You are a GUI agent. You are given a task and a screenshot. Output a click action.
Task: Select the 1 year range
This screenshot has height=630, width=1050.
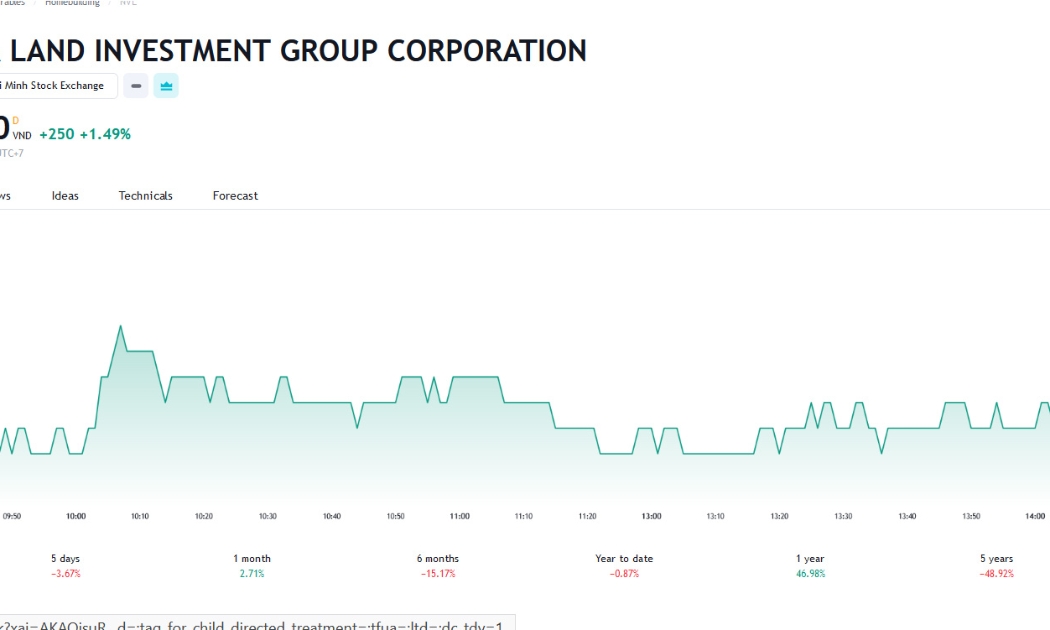(x=810, y=566)
